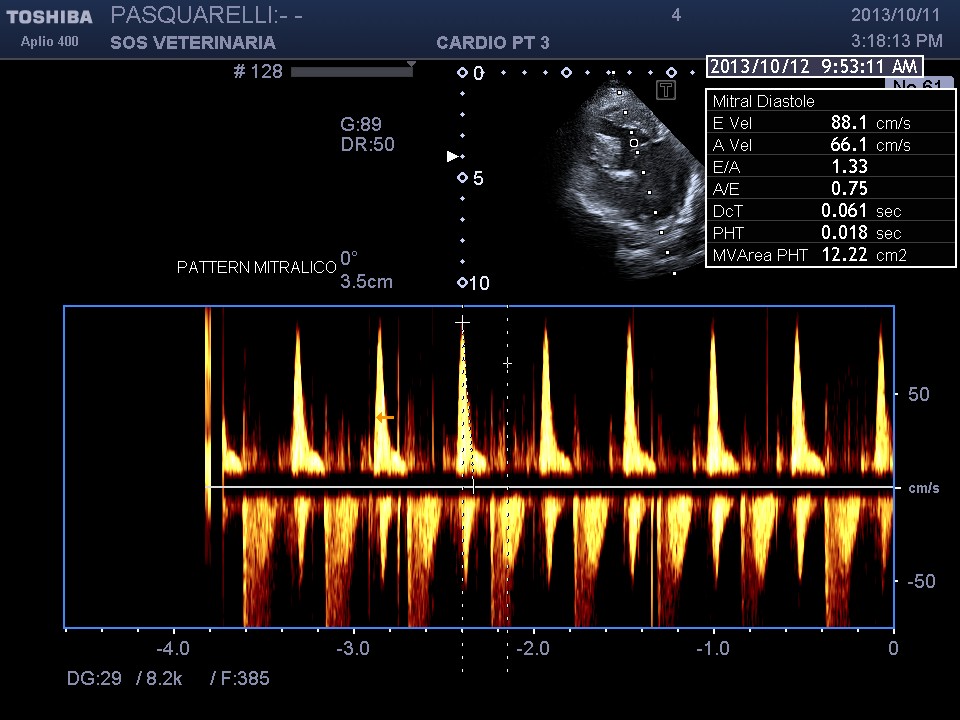Screen dimensions: 960x720
Task: Click the CARDIO PT 3 preset label
Action: click(492, 43)
